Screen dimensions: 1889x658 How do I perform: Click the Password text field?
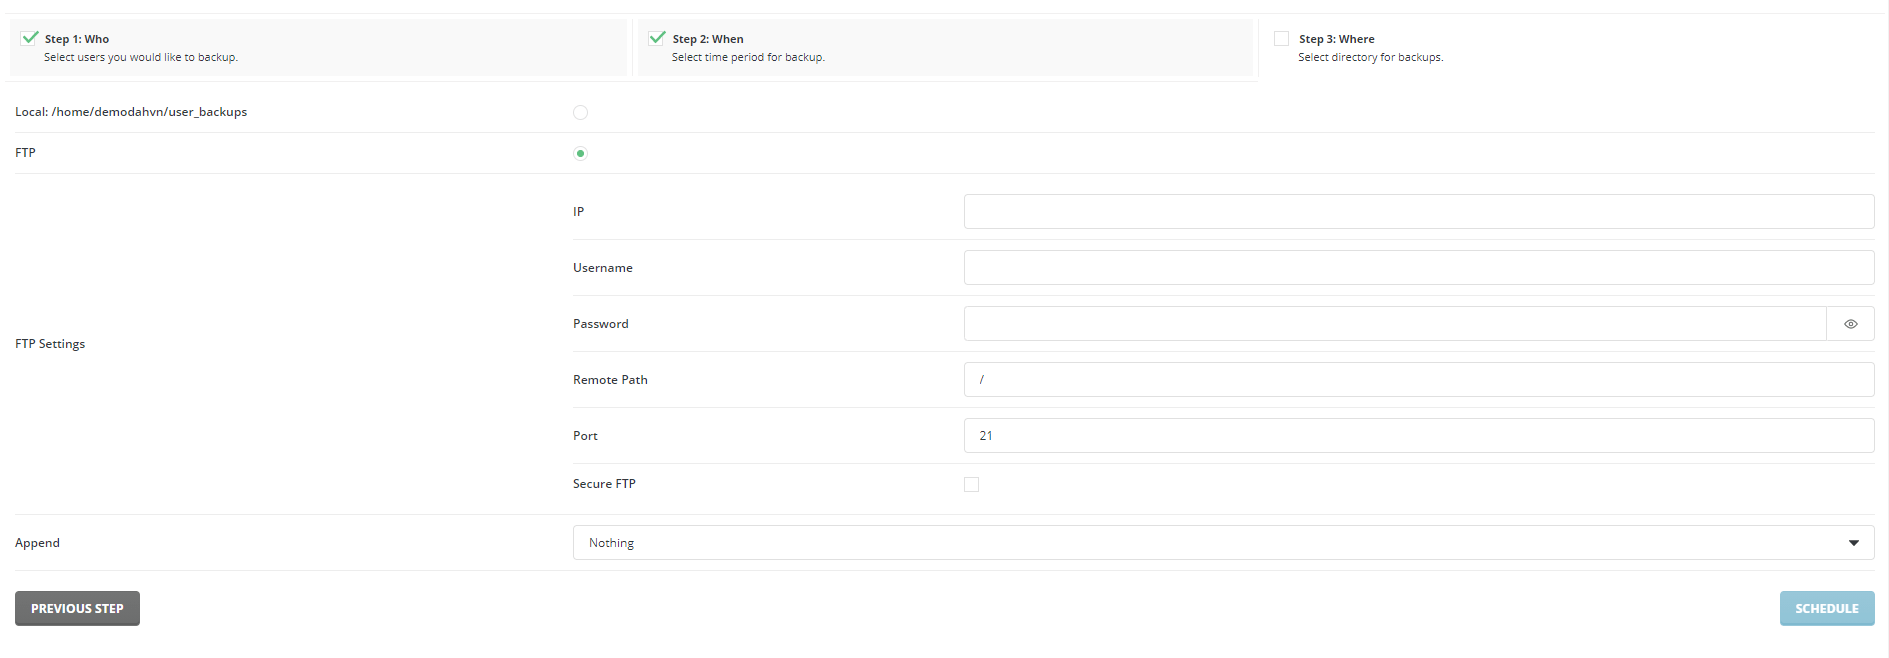click(x=1394, y=324)
